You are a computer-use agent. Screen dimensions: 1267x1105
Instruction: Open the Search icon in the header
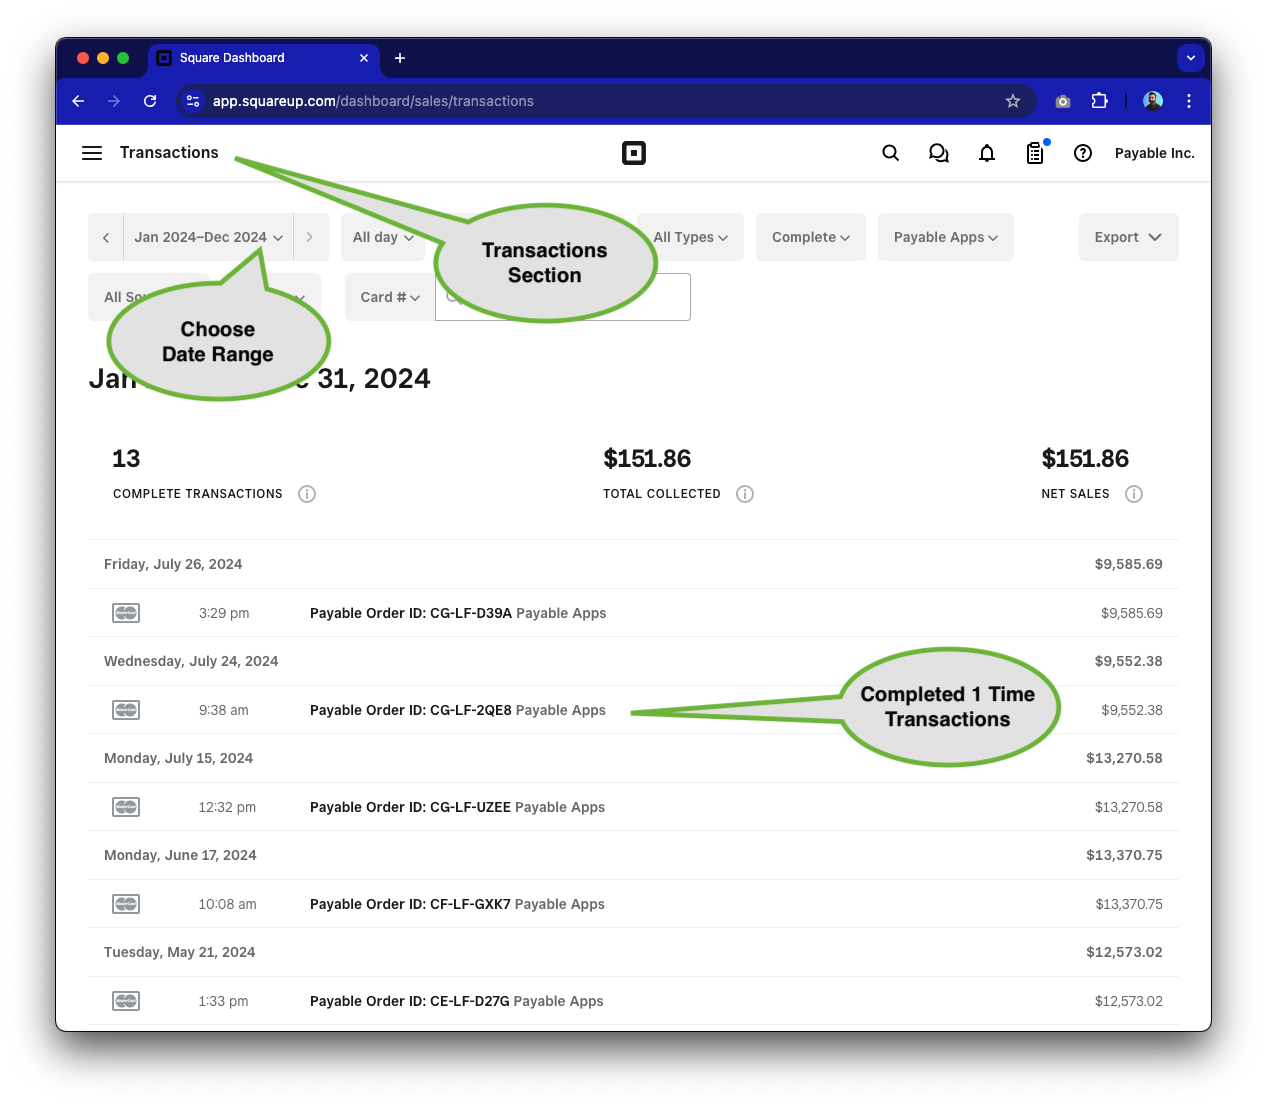point(890,153)
